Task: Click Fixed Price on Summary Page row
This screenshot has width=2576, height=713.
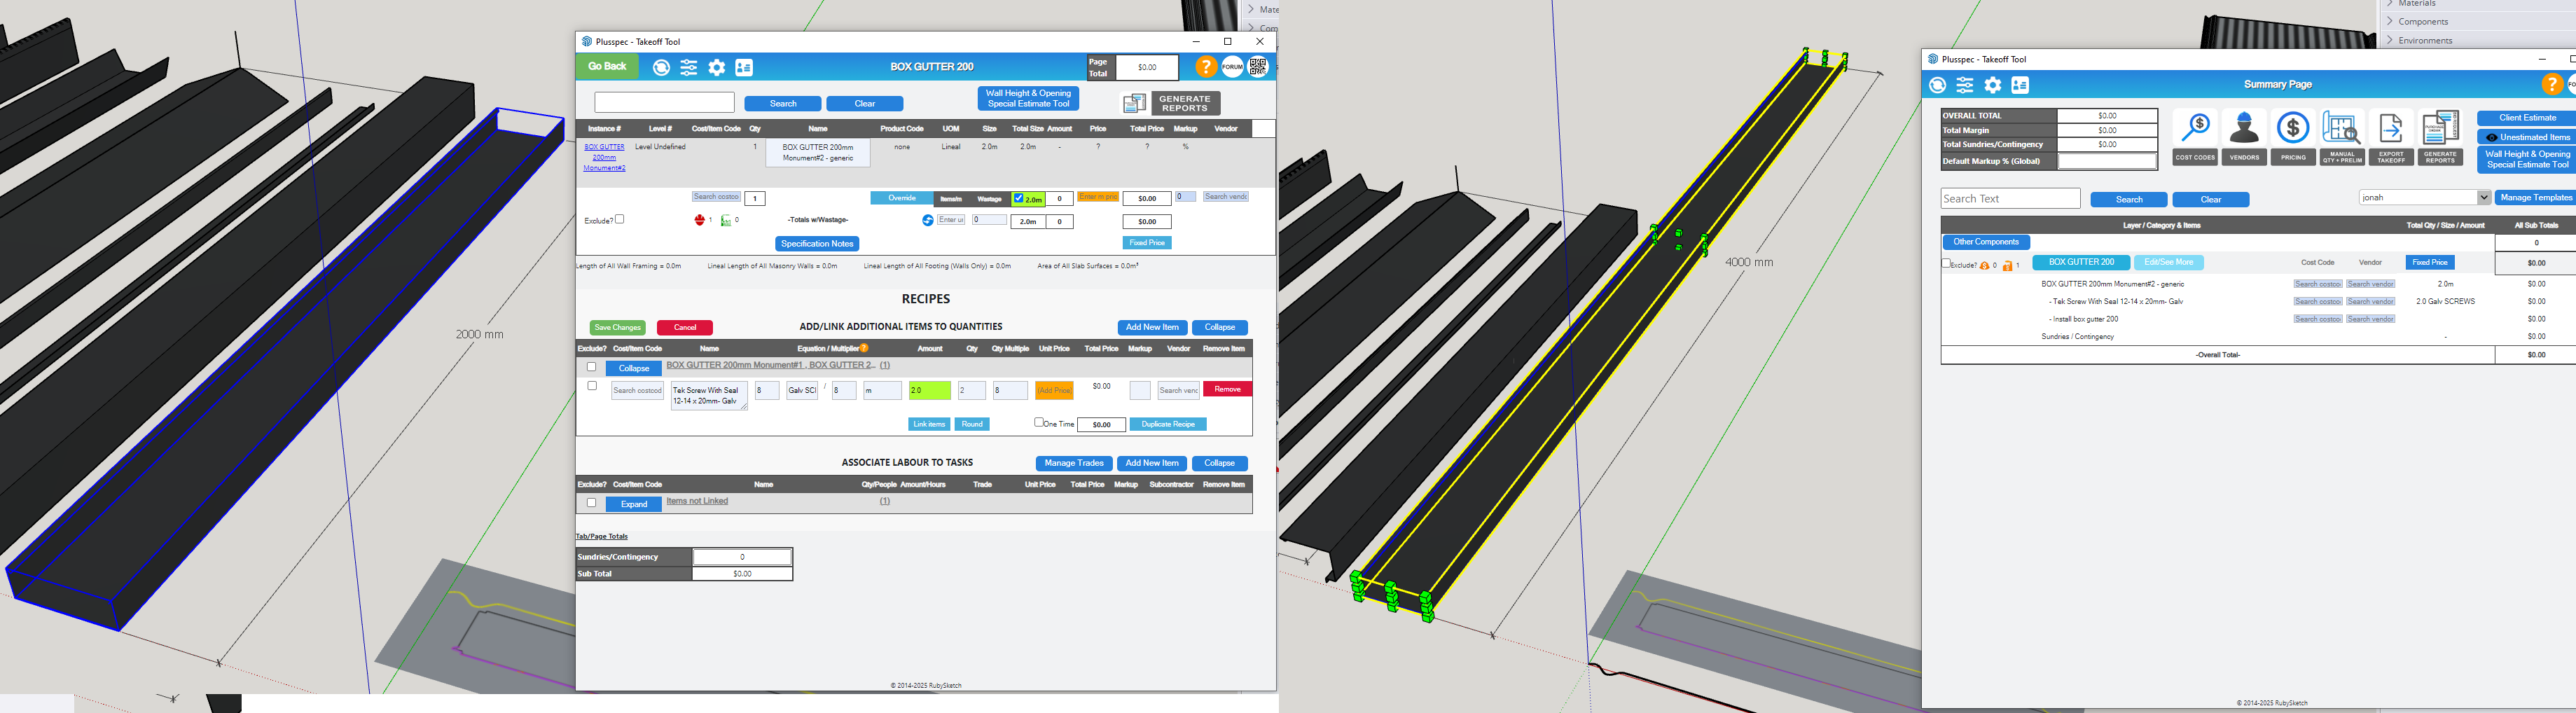Action: 2430,262
